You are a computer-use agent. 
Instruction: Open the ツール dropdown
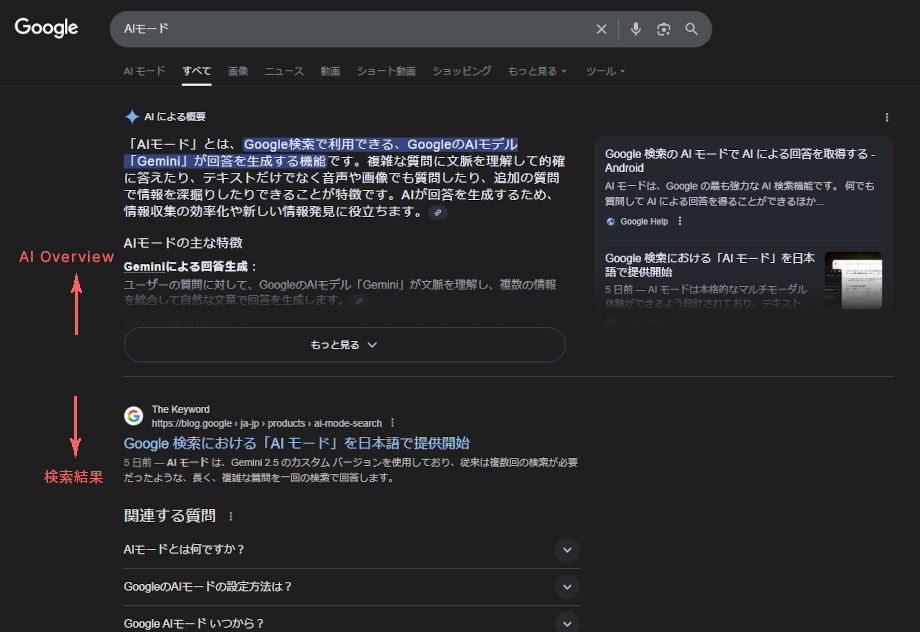tap(605, 71)
